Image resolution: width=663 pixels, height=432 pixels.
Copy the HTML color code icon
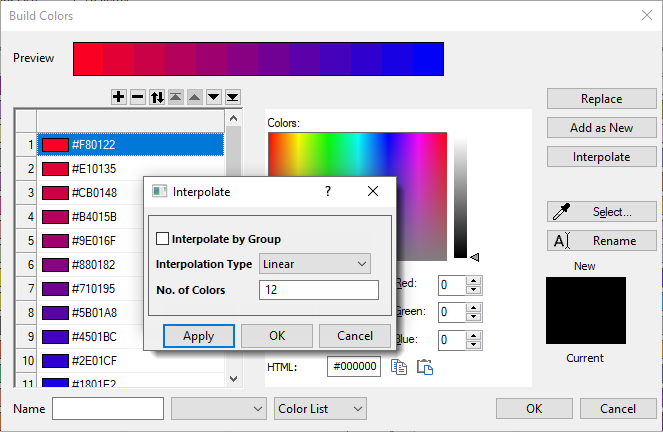[399, 367]
